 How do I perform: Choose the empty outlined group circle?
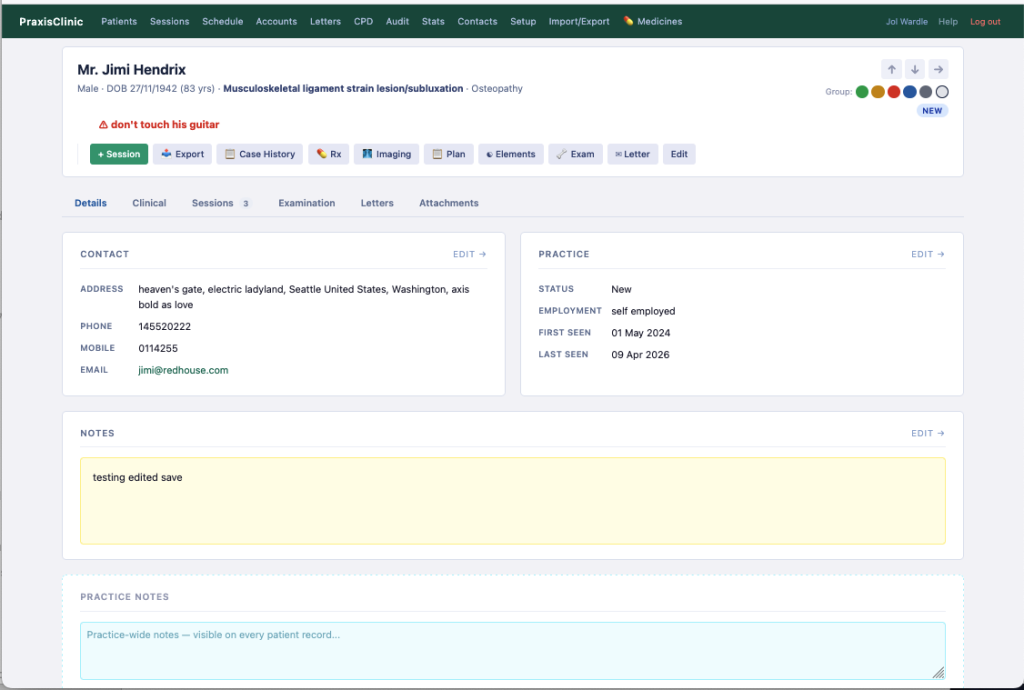point(942,92)
